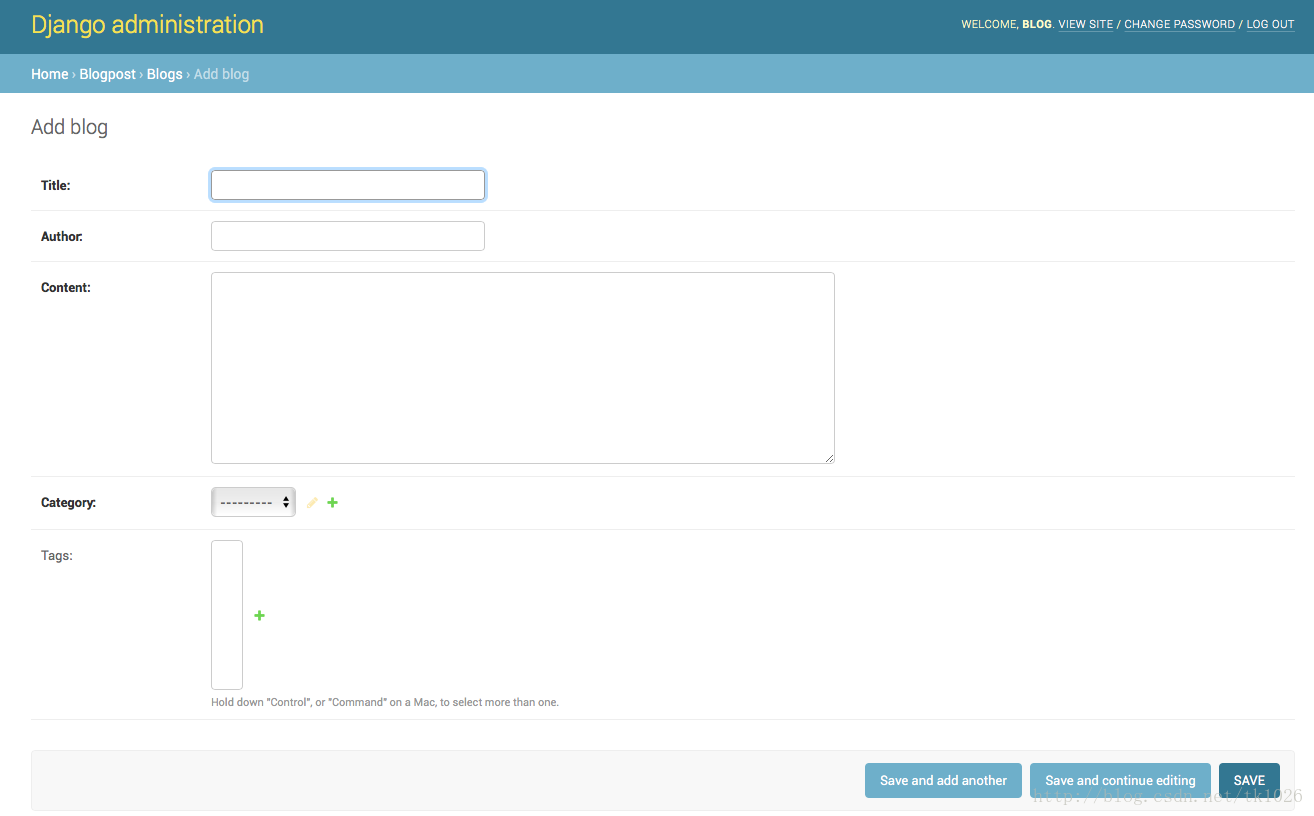Click the green plus next to Category
Viewport: 1314px width, 816px height.
(333, 503)
